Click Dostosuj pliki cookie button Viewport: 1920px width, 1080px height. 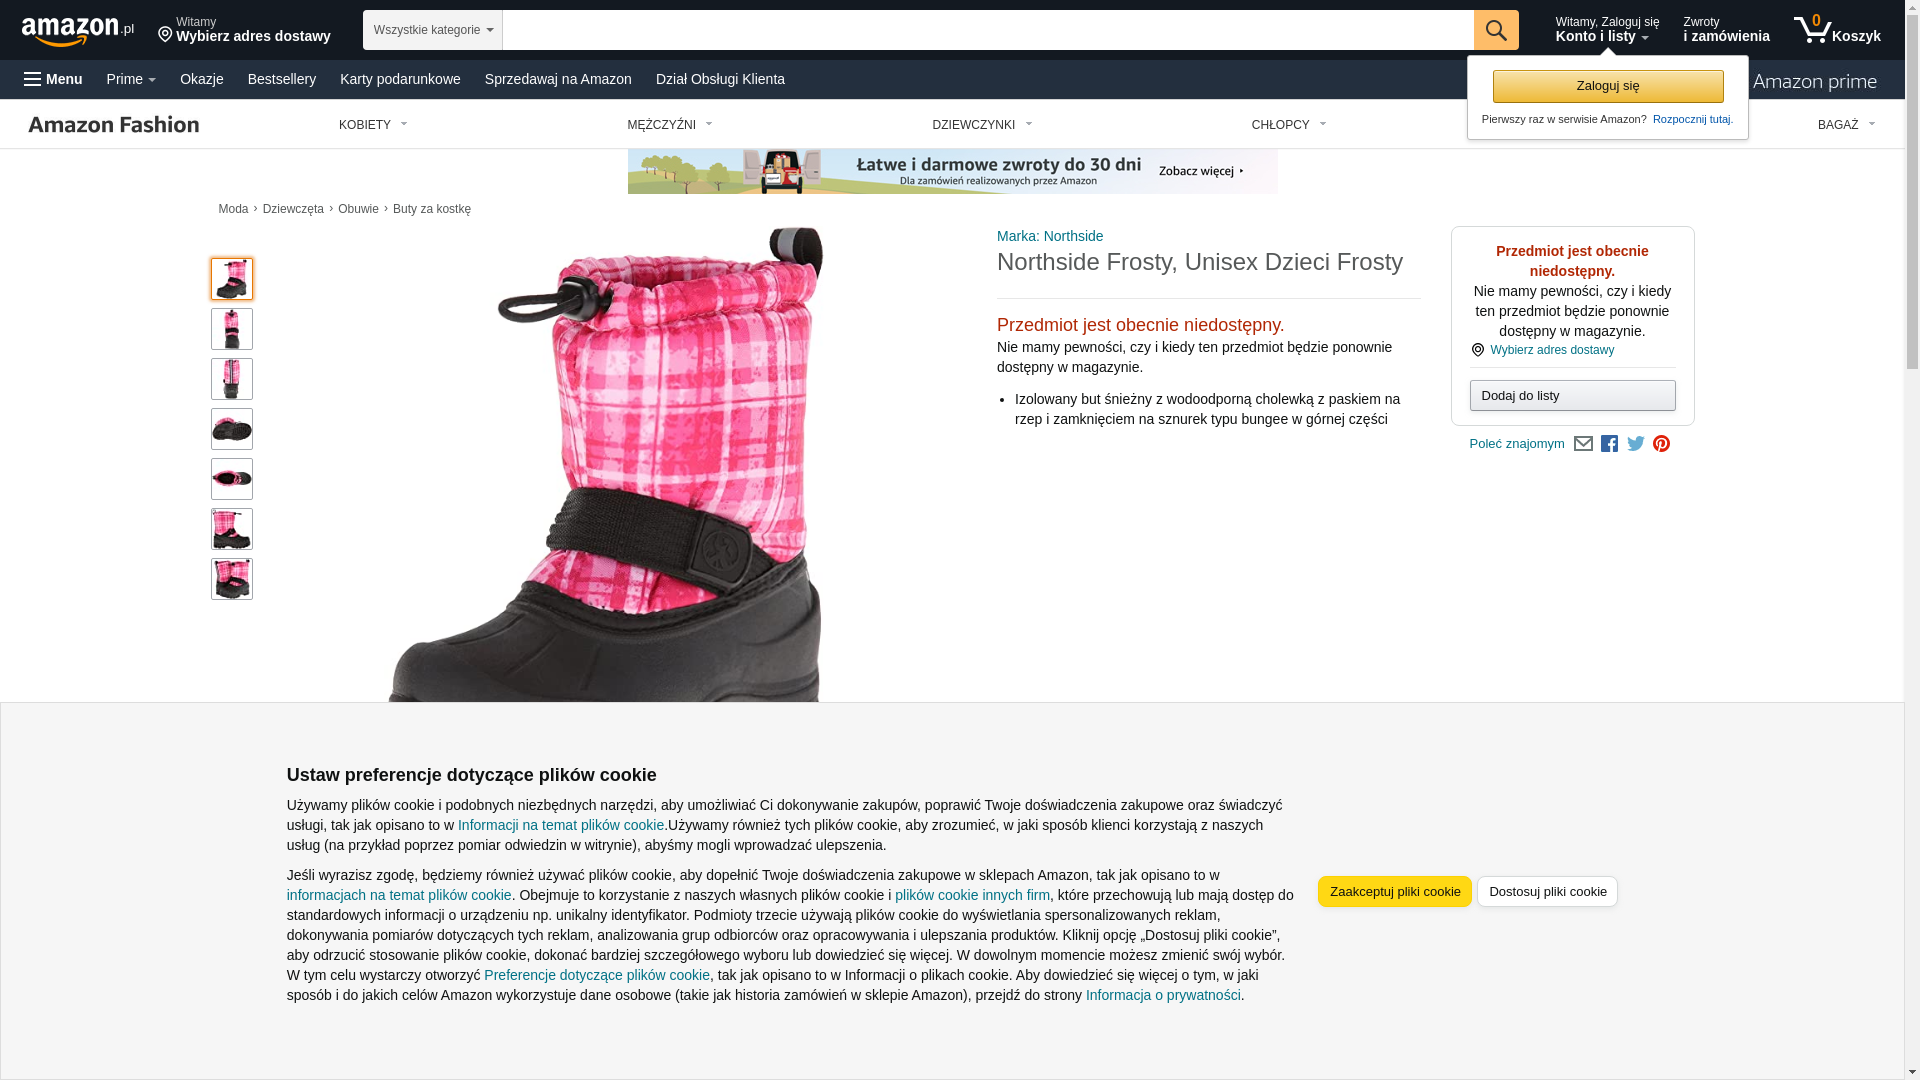(x=1547, y=892)
